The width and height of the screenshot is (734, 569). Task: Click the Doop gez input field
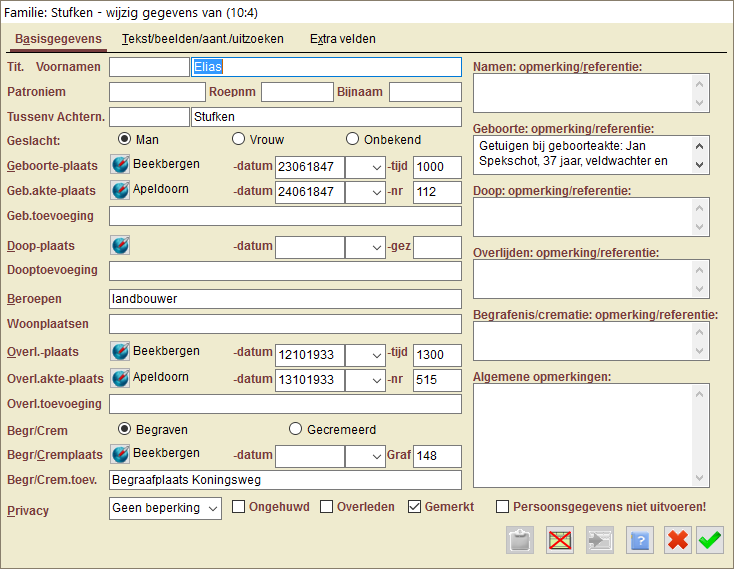[437, 248]
